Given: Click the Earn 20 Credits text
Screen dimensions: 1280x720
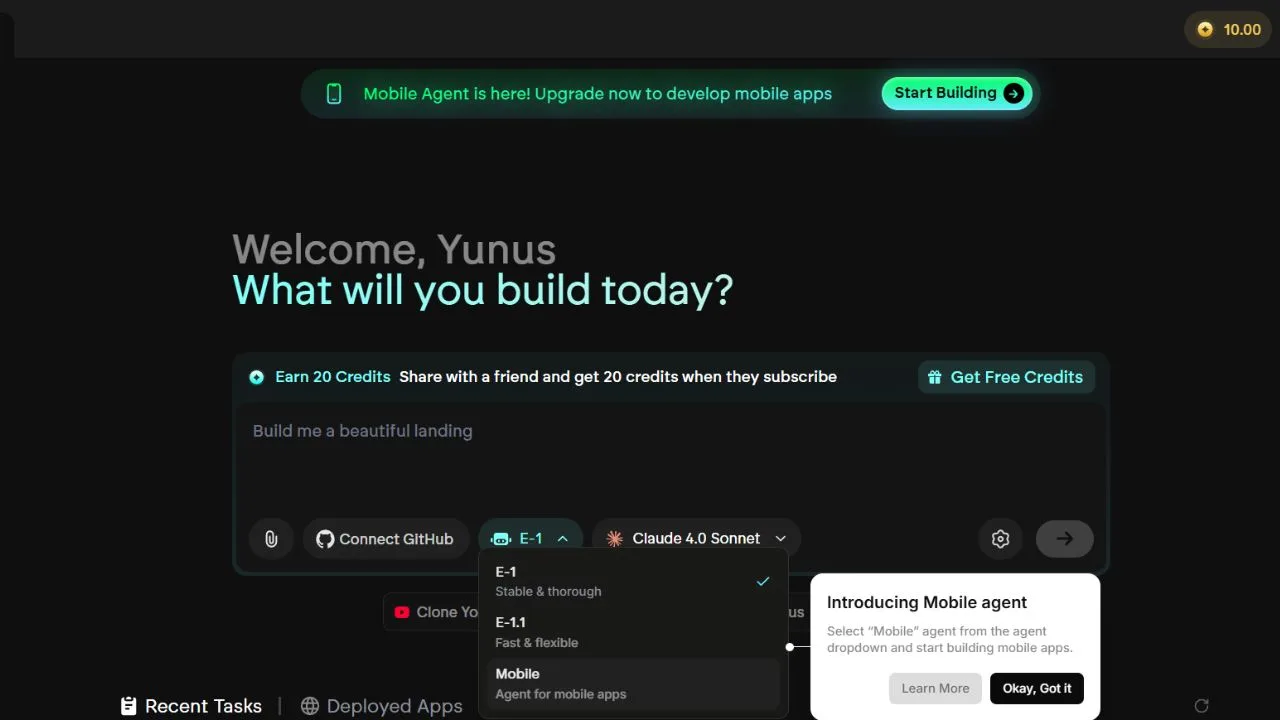Looking at the screenshot, I should coord(333,377).
